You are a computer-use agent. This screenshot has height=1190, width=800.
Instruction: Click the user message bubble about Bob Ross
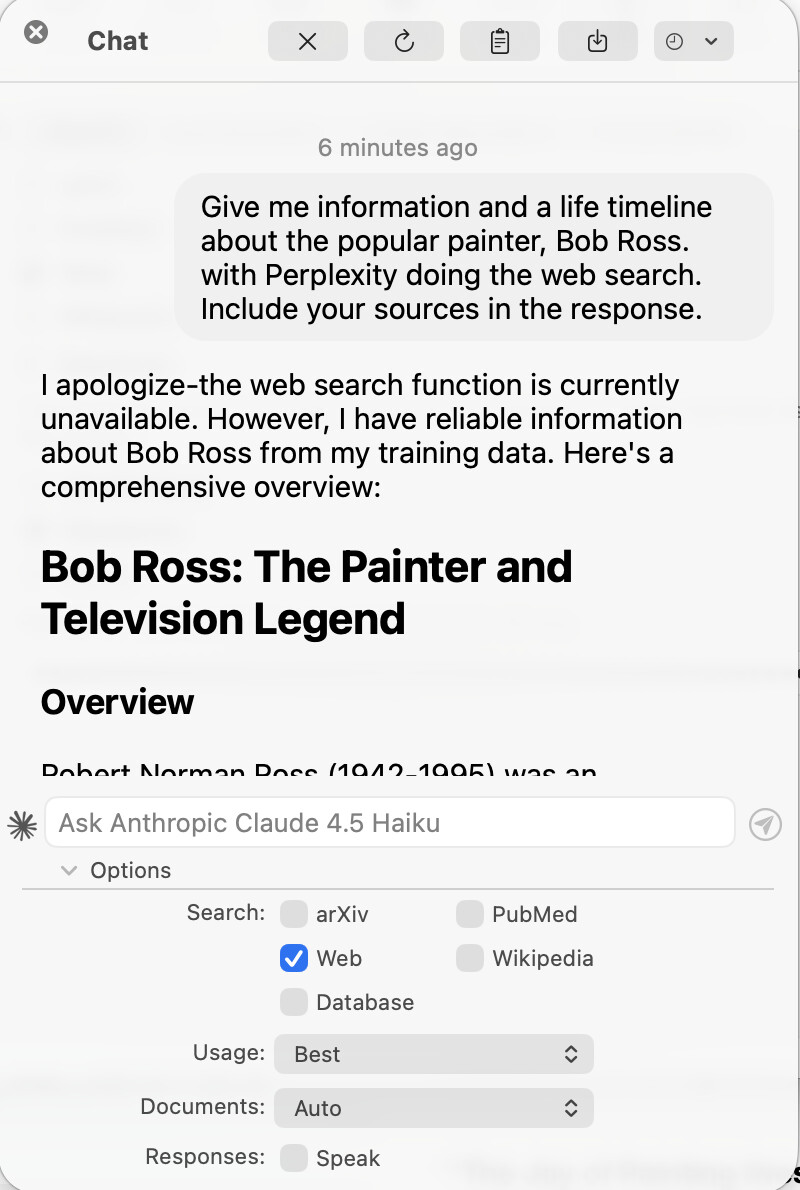pyautogui.click(x=474, y=258)
